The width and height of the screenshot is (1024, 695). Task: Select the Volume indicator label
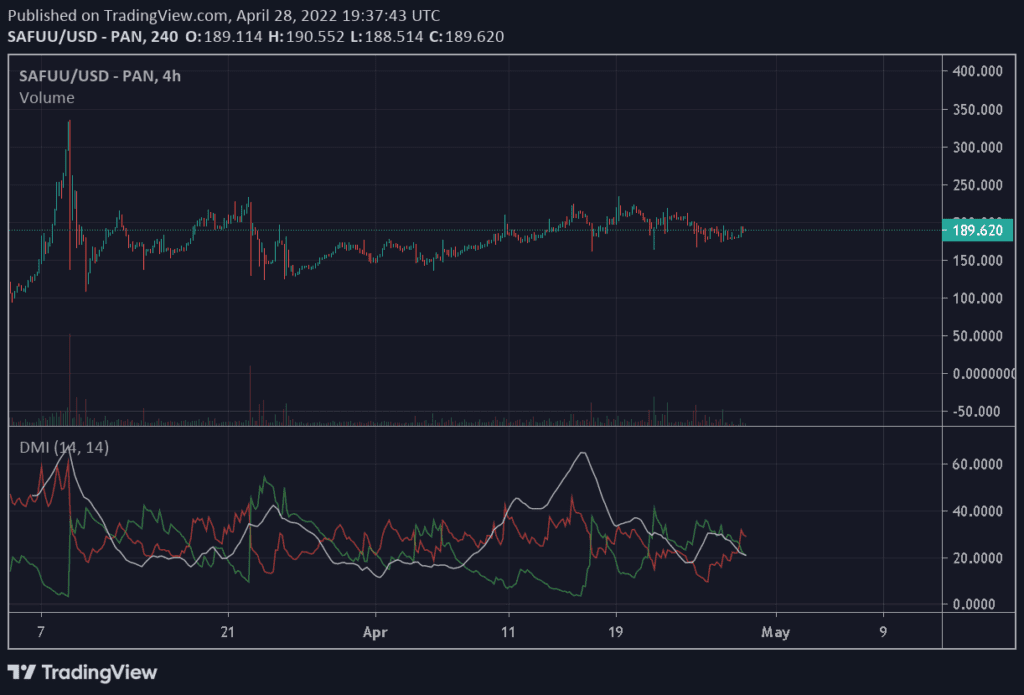tap(46, 97)
